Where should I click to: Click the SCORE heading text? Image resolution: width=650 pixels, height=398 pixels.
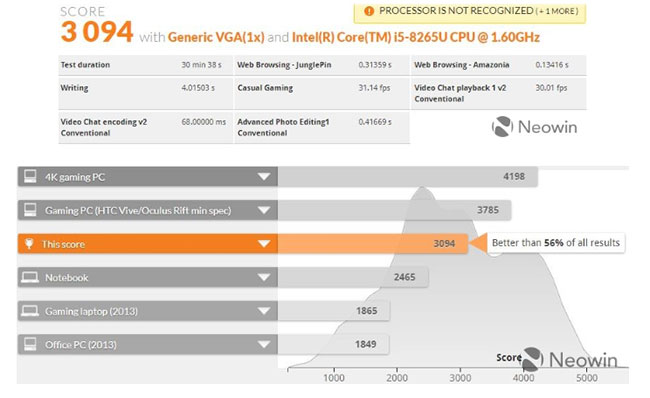[82, 12]
